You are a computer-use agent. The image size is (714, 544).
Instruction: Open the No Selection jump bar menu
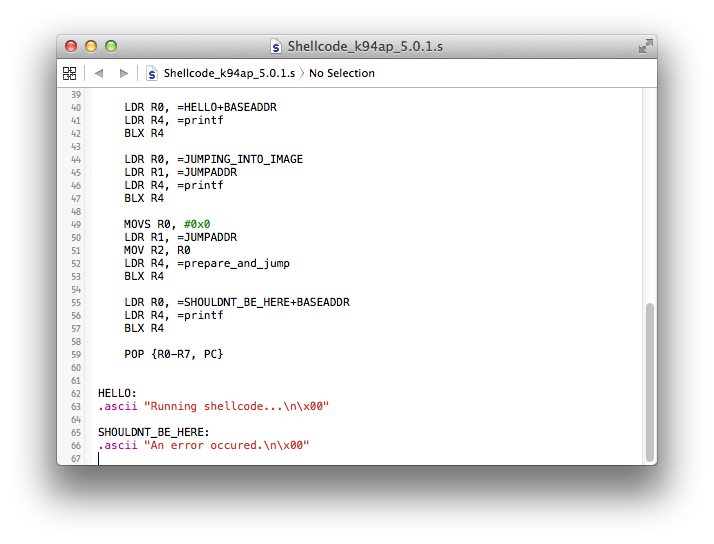pos(342,73)
